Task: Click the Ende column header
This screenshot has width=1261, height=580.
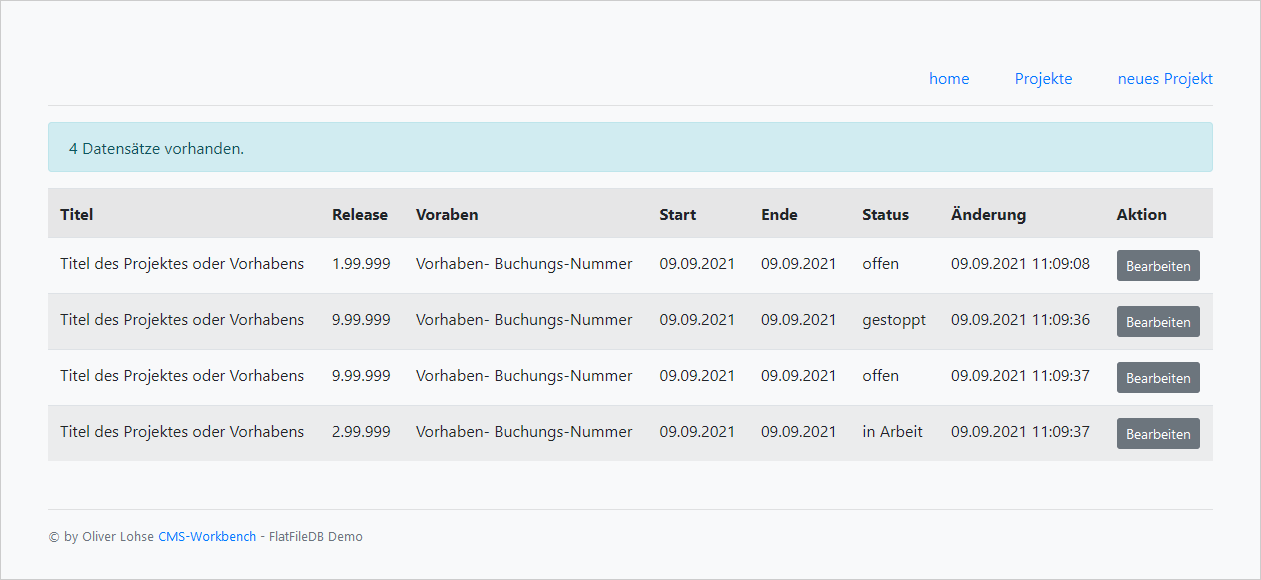Action: coord(779,214)
